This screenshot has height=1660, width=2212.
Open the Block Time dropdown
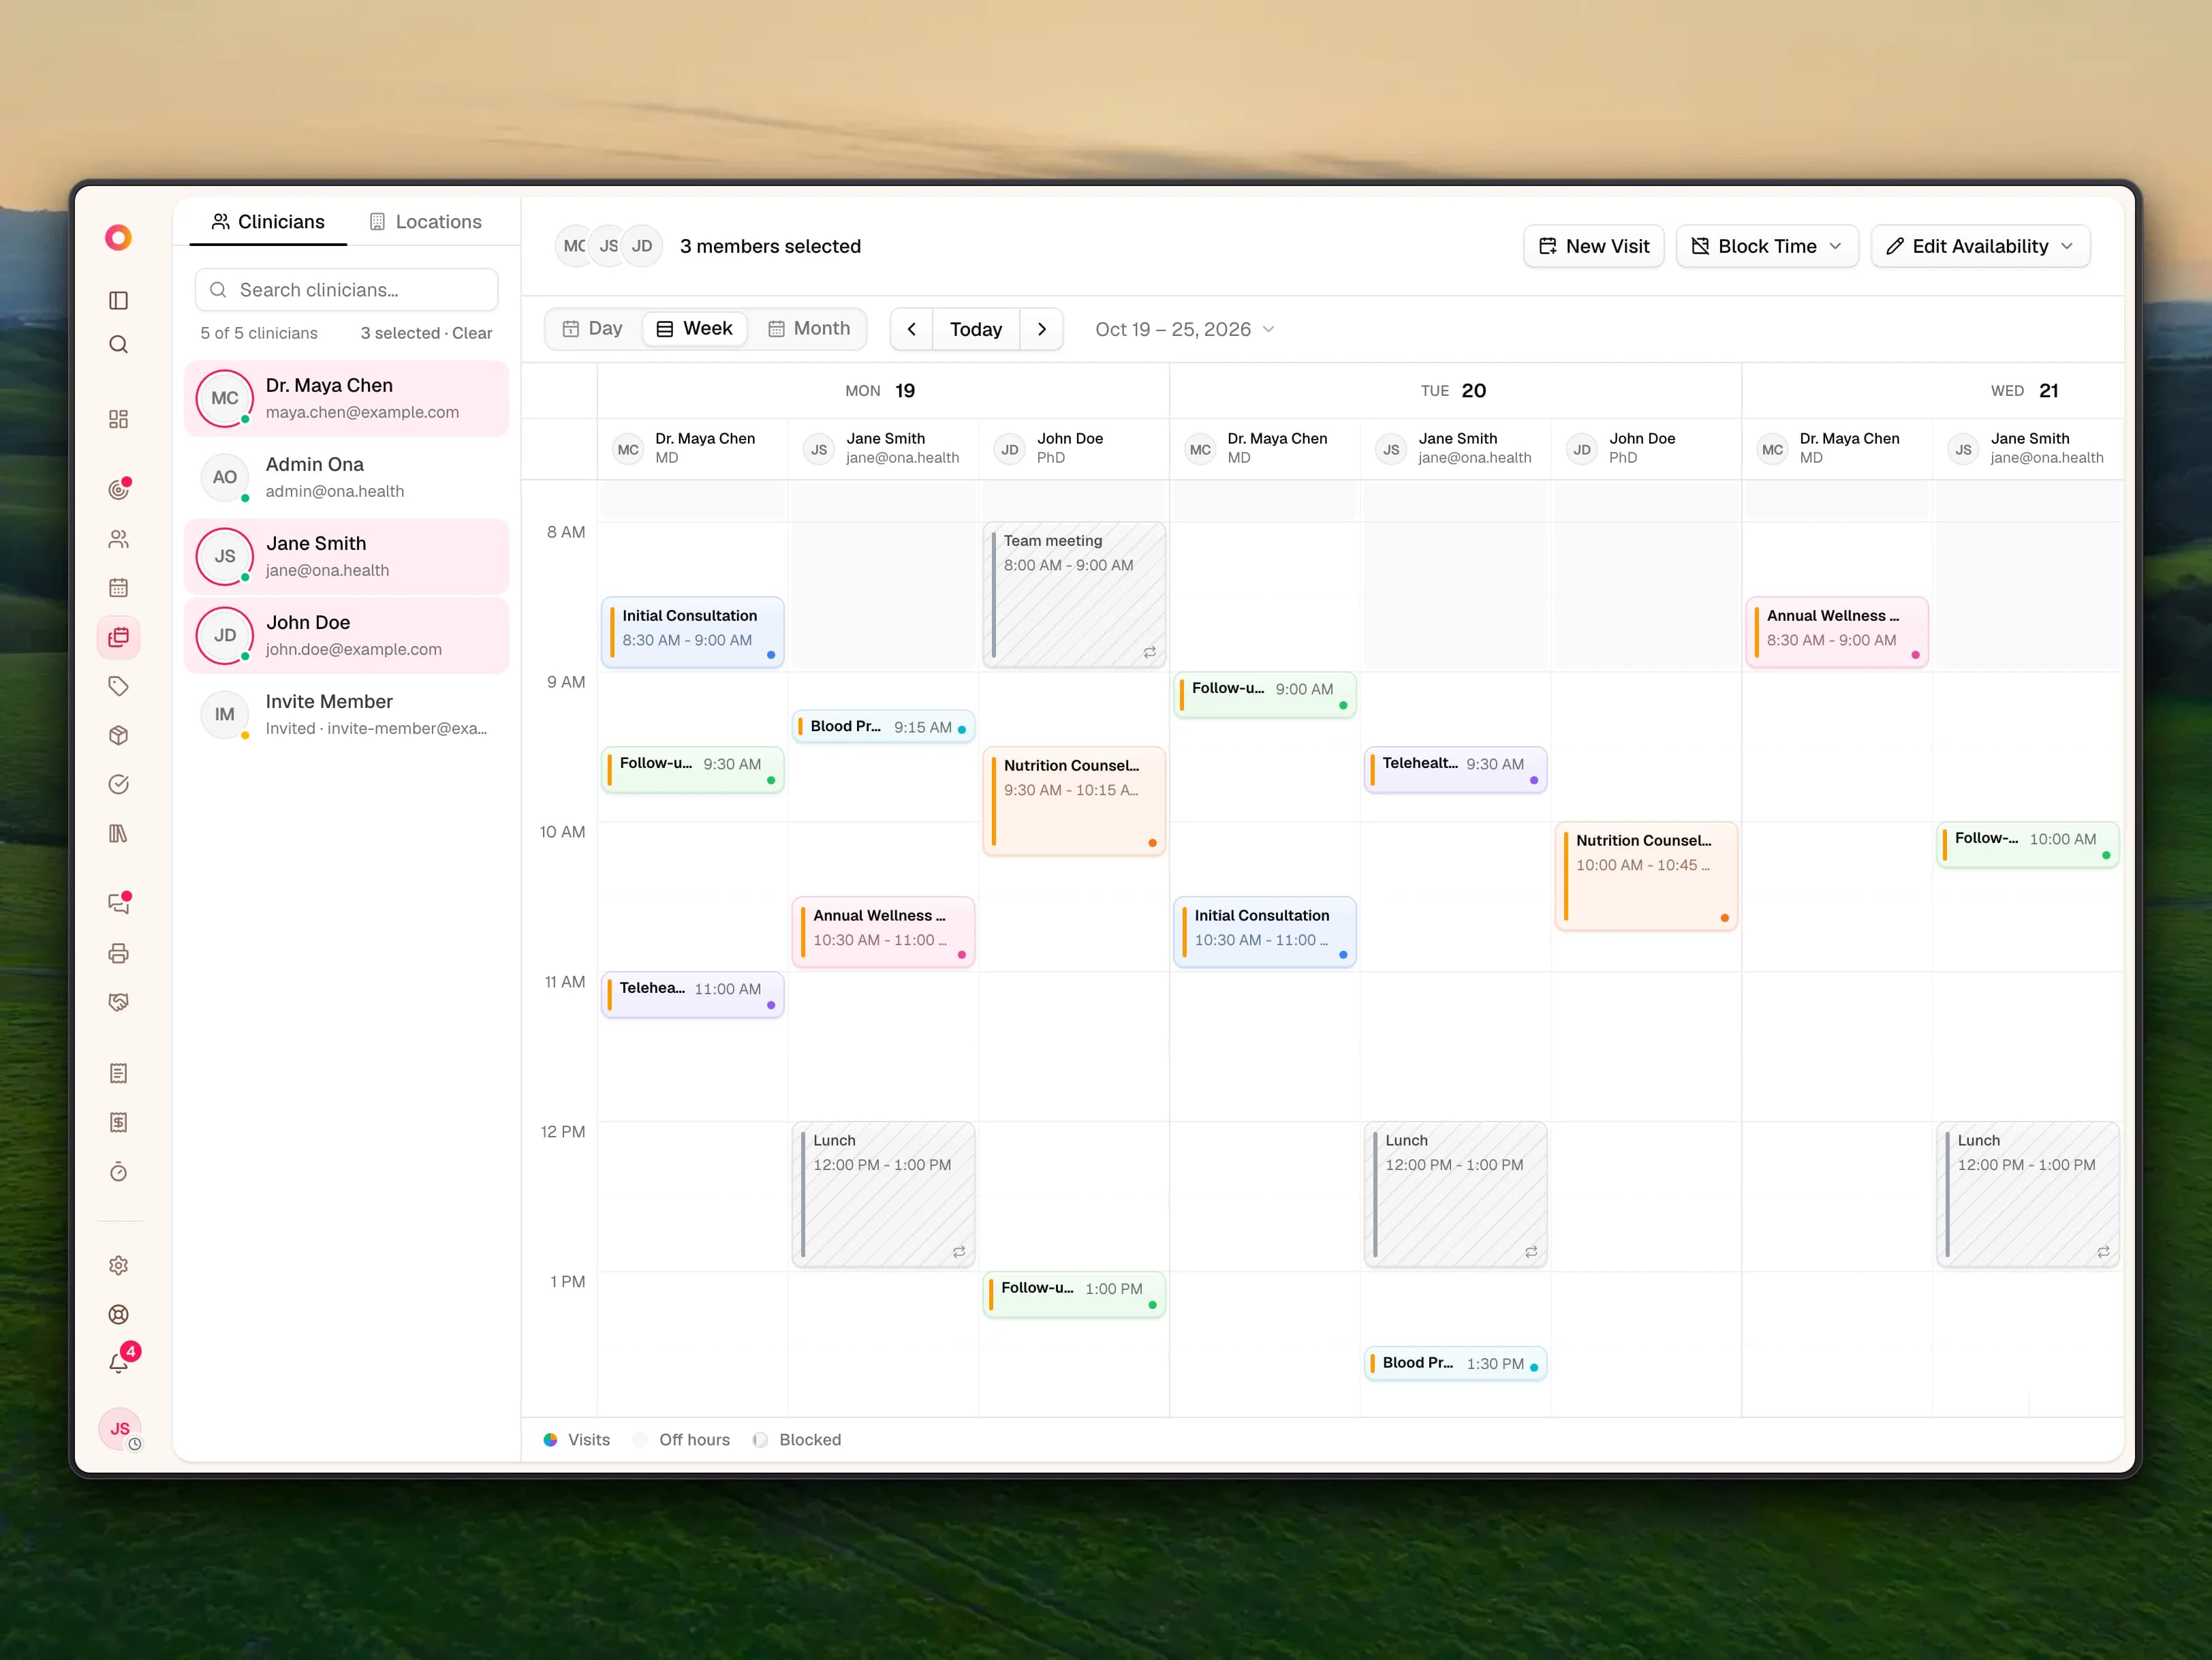[x=1766, y=246]
